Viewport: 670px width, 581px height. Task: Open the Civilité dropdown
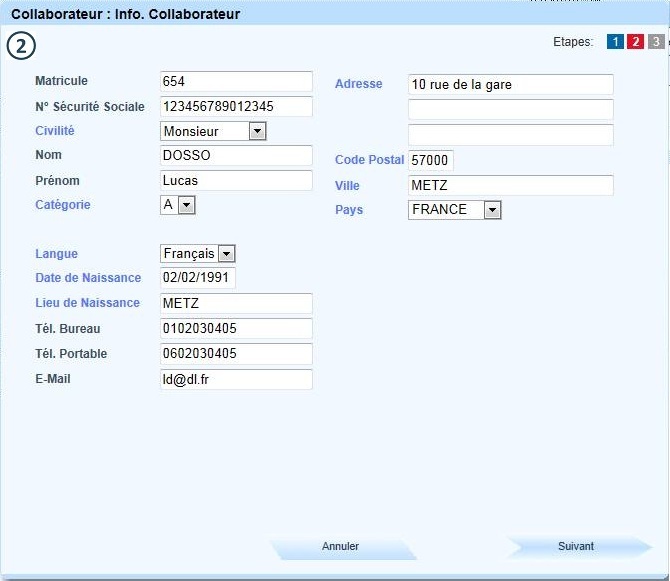click(x=257, y=131)
